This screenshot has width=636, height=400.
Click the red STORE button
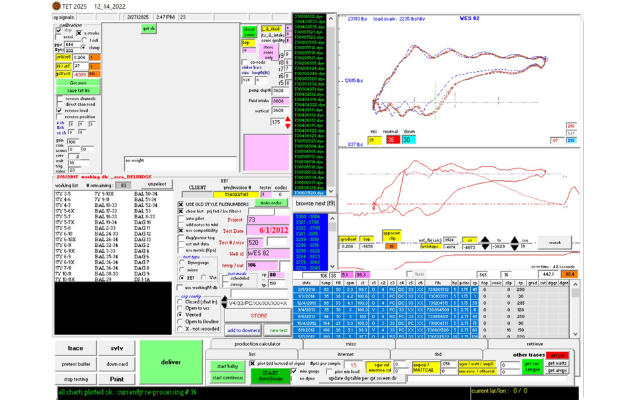pos(258,316)
